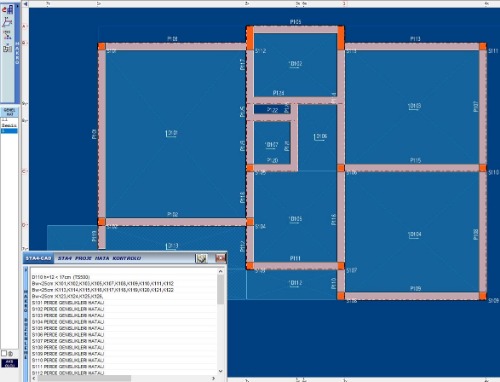Click the horizontal scrollbar right arrow
Viewport: 500px width, 382px height.
214,378
